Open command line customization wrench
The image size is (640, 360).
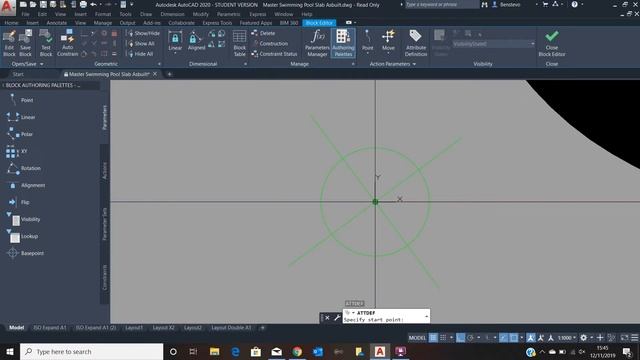[x=337, y=318]
